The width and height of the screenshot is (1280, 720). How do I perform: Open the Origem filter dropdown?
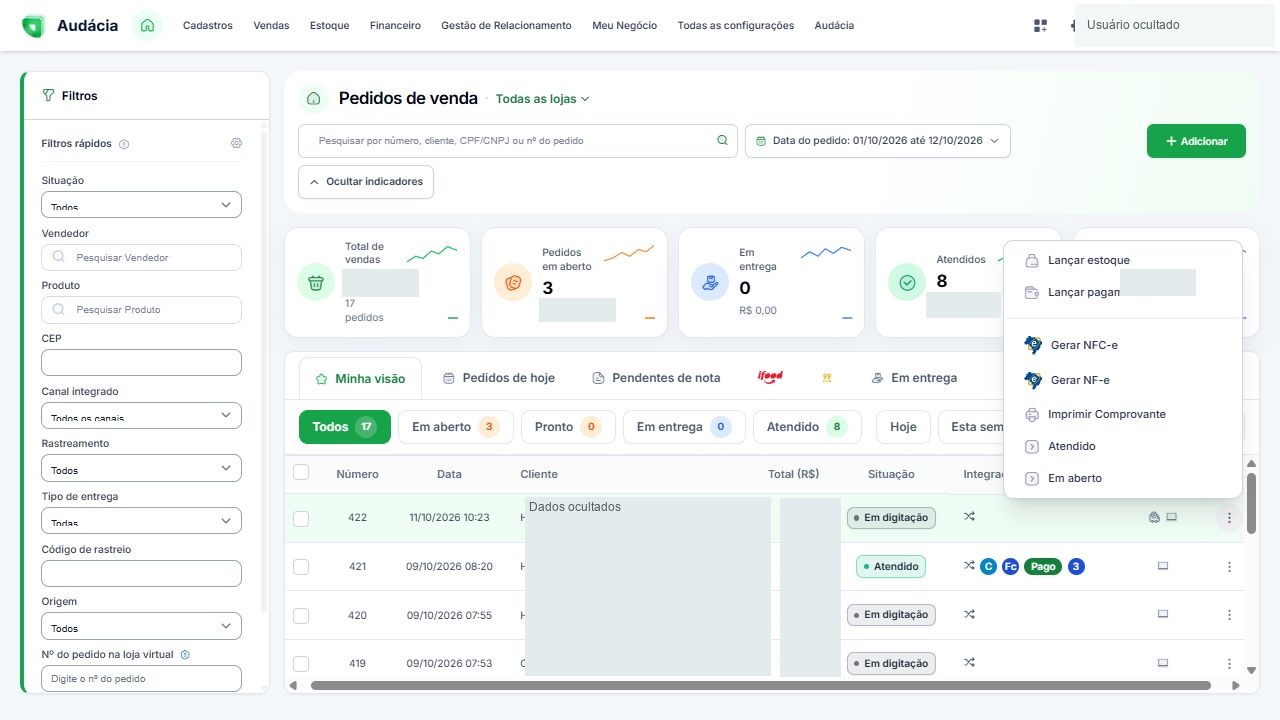click(x=141, y=626)
